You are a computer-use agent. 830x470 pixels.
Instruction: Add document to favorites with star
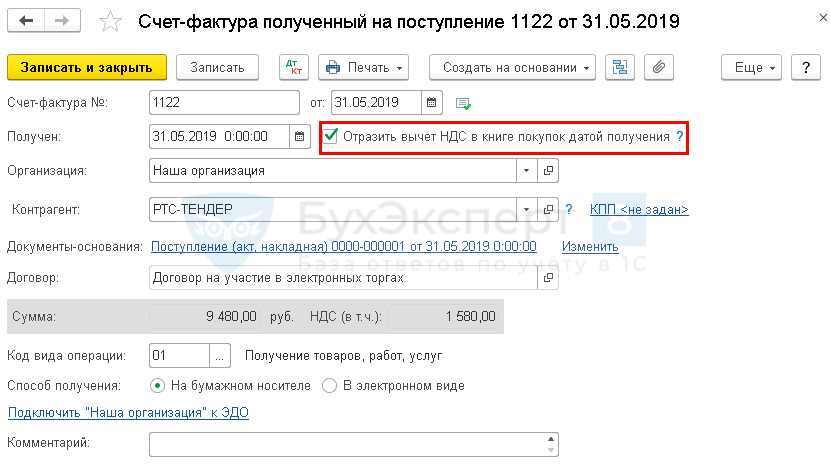pos(112,21)
